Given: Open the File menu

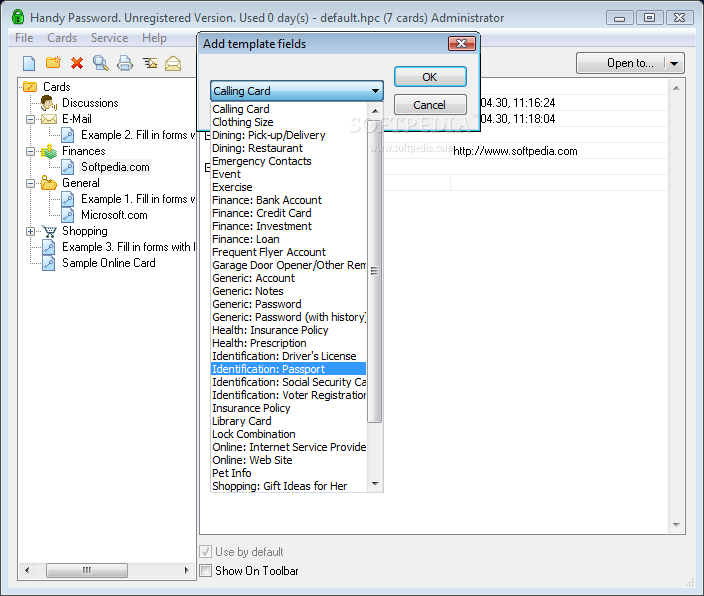Looking at the screenshot, I should tap(24, 38).
